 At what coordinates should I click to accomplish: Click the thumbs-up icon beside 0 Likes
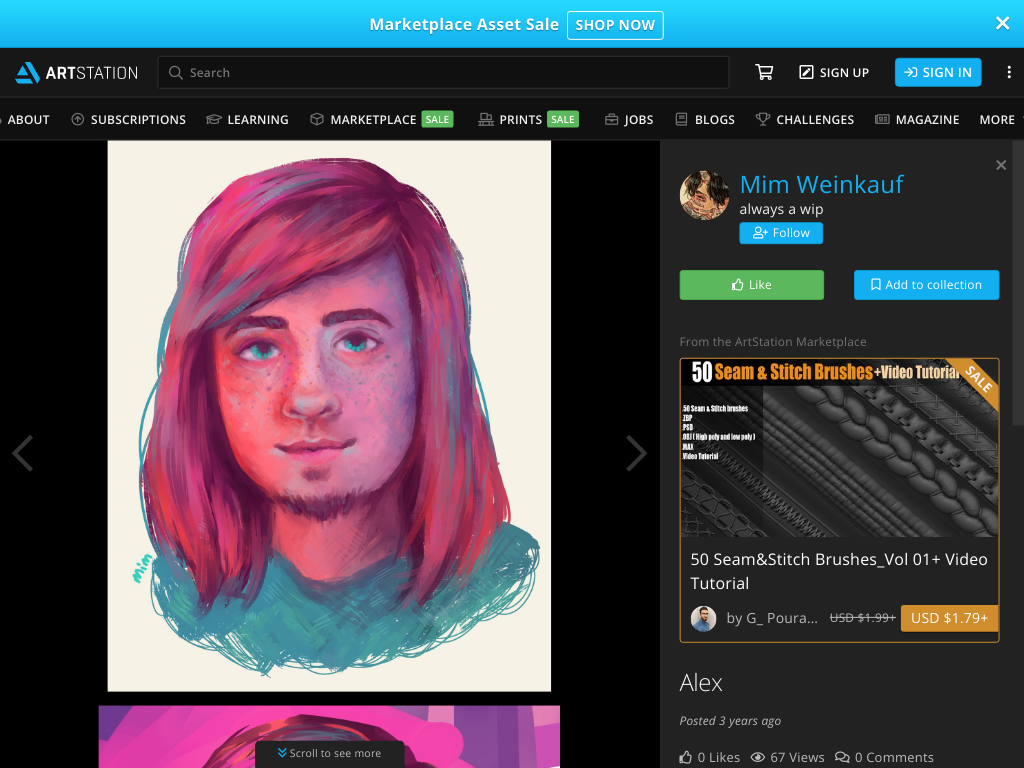click(x=685, y=757)
